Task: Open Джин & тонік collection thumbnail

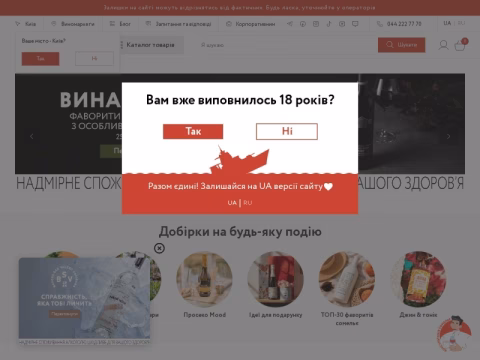Action: click(418, 279)
